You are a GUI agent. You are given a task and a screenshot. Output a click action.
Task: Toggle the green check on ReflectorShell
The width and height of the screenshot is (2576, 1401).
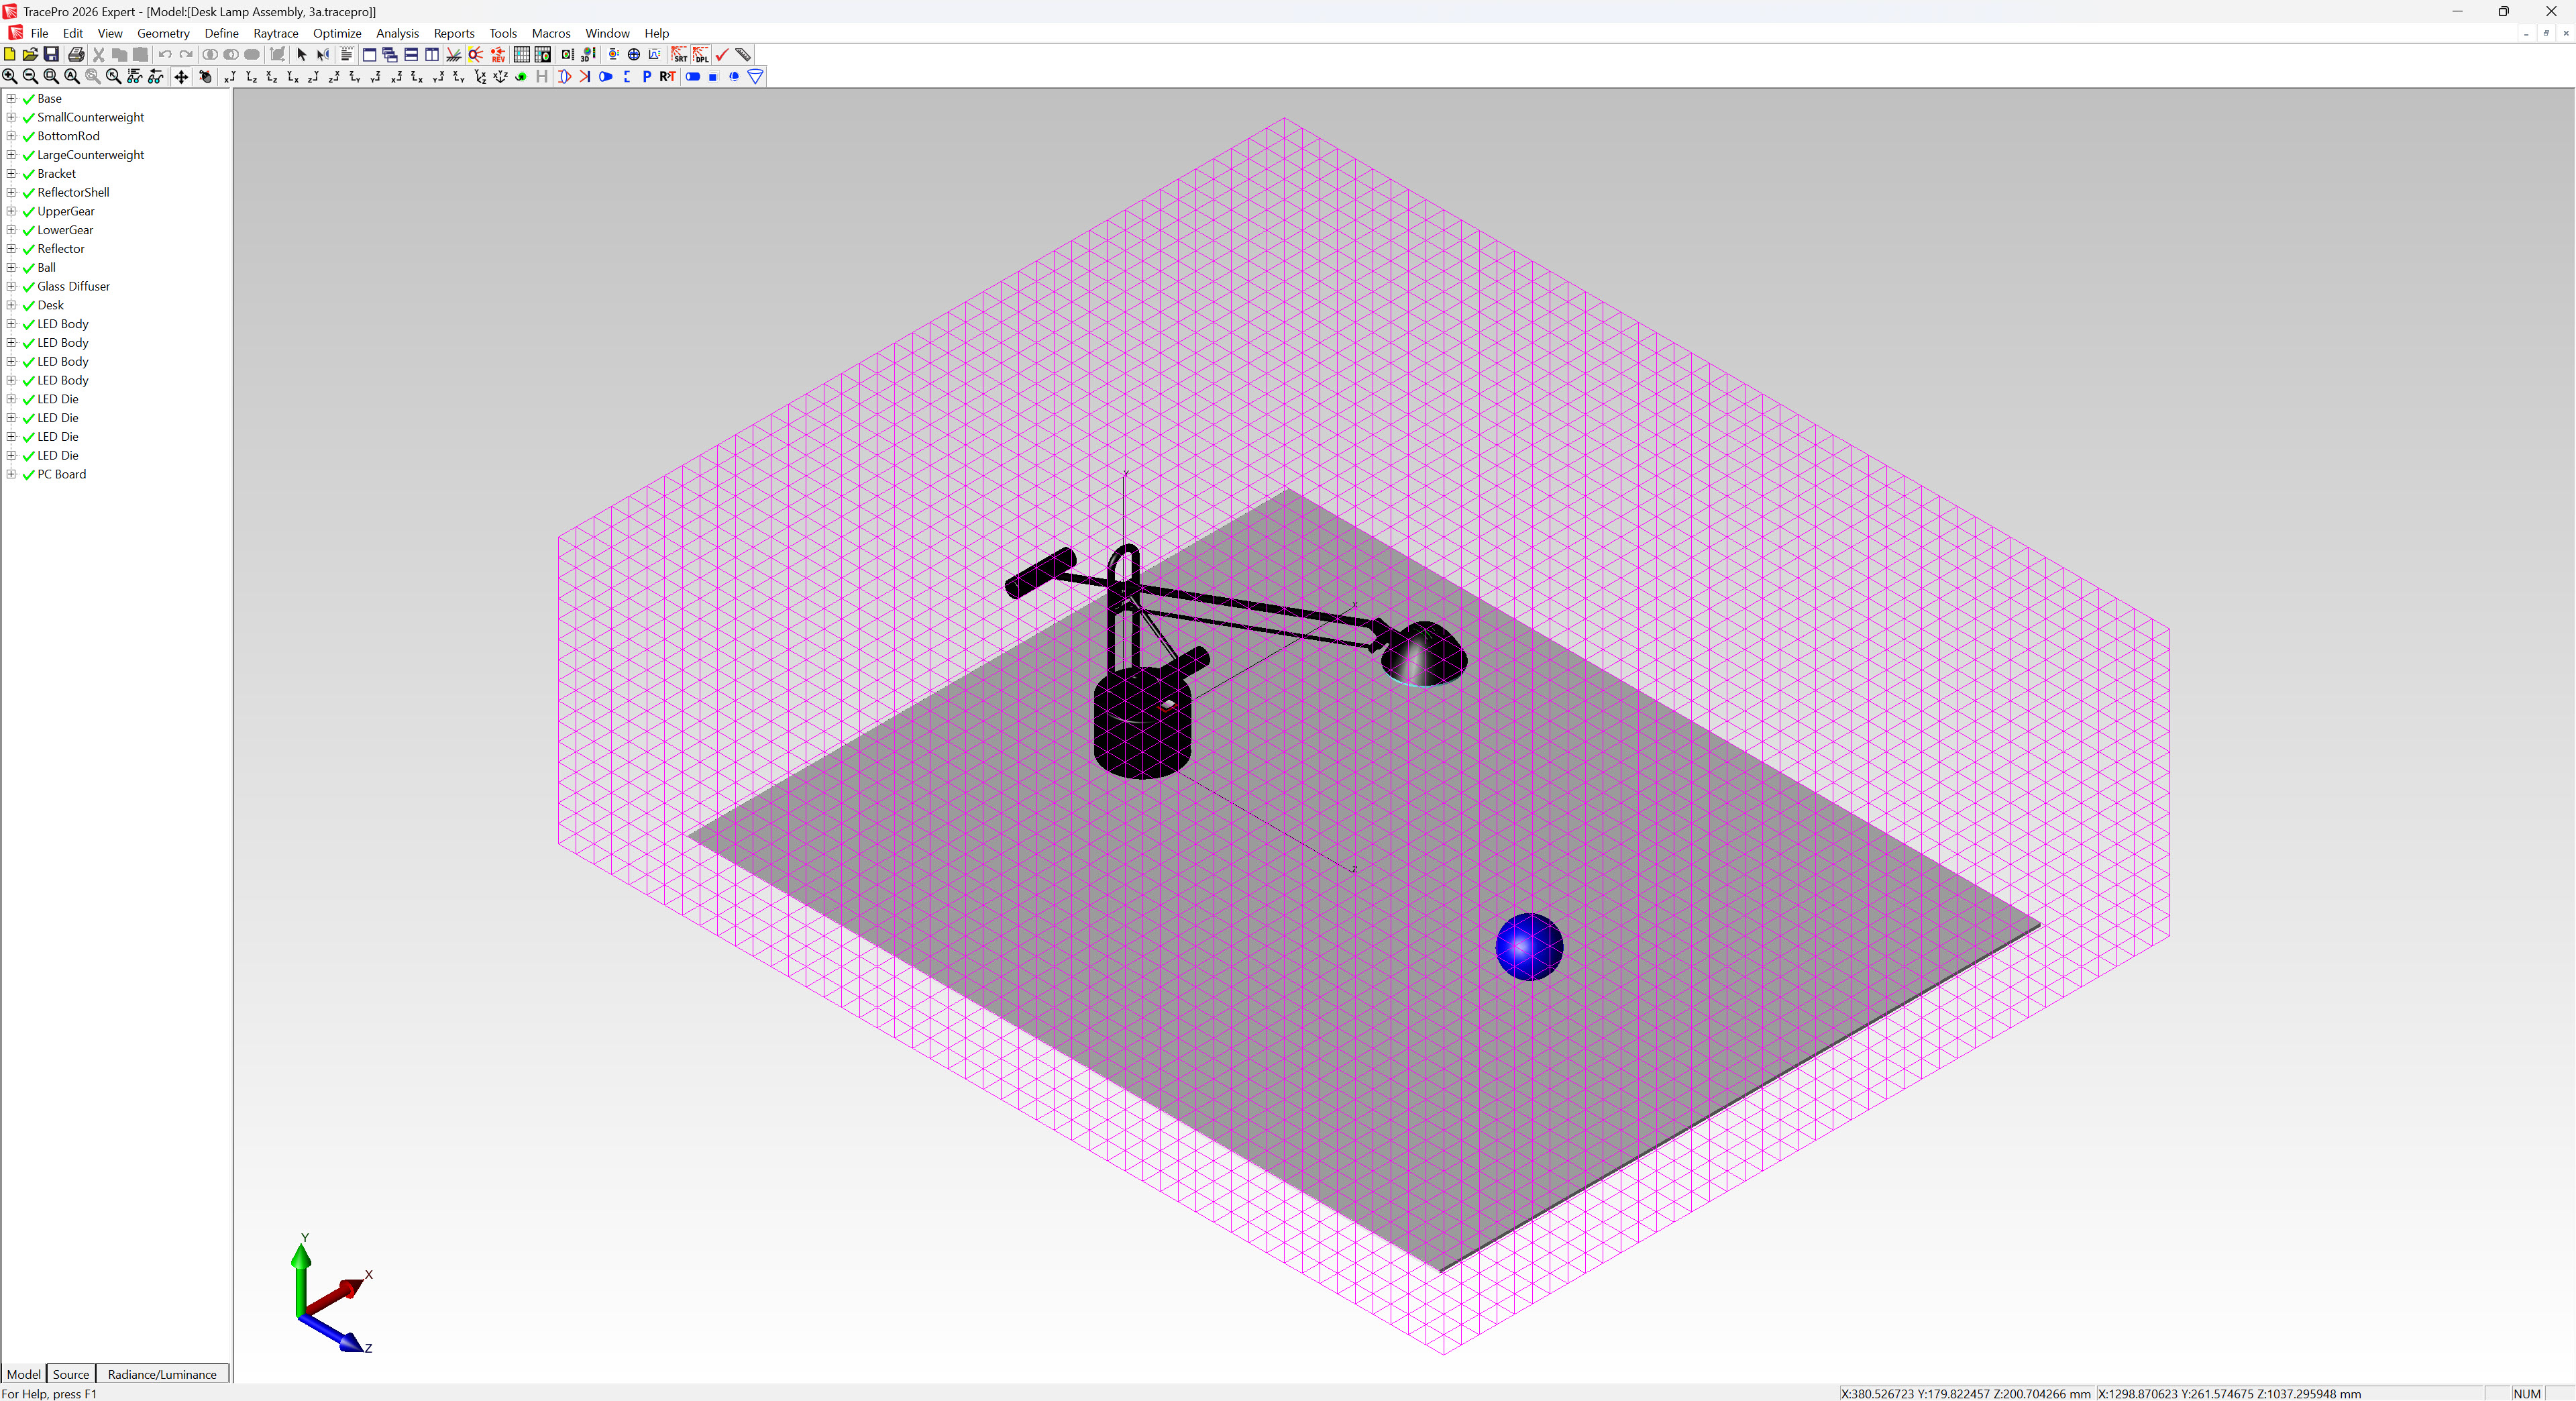28,193
